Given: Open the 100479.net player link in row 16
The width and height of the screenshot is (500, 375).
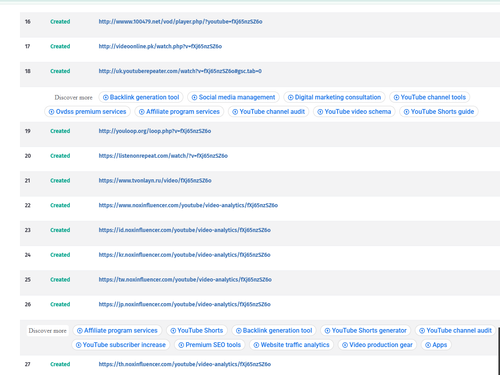Looking at the screenshot, I should coord(180,22).
